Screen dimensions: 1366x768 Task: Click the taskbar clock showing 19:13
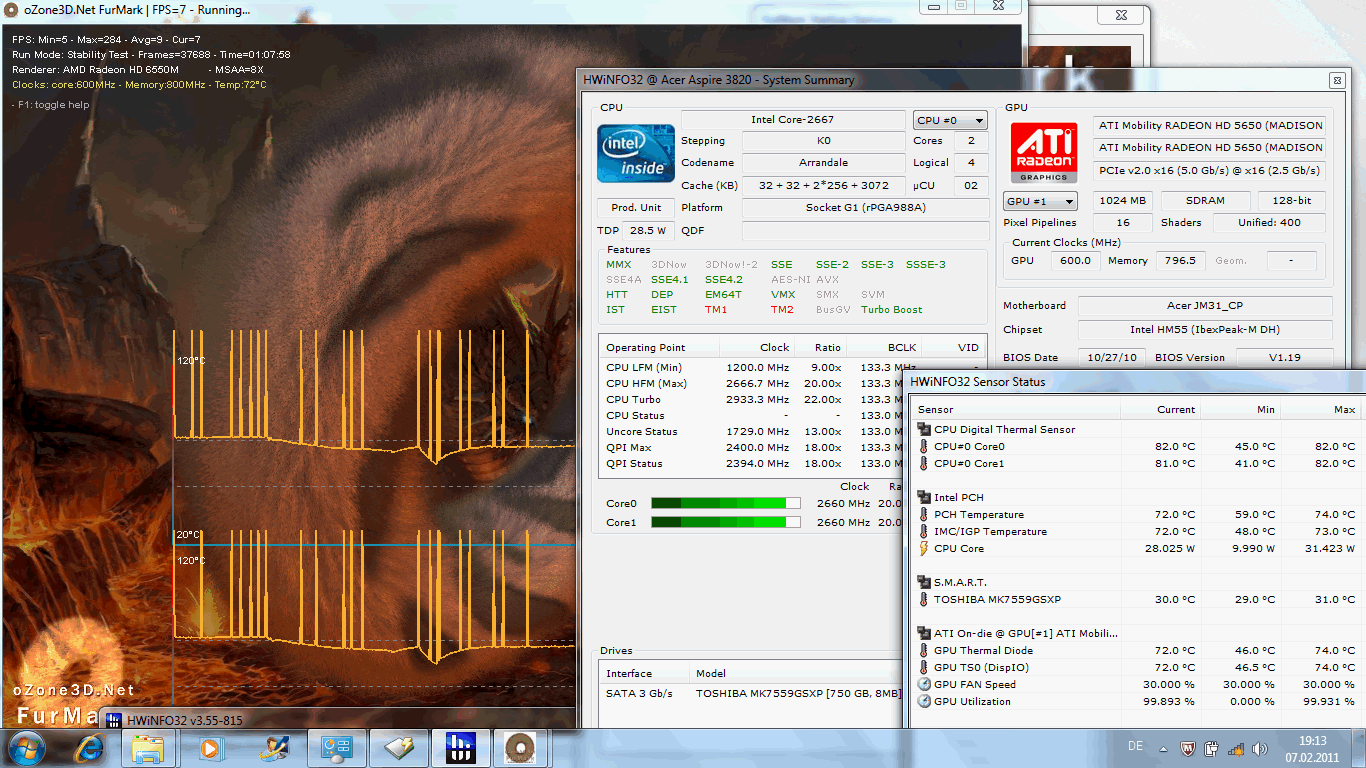point(1313,741)
